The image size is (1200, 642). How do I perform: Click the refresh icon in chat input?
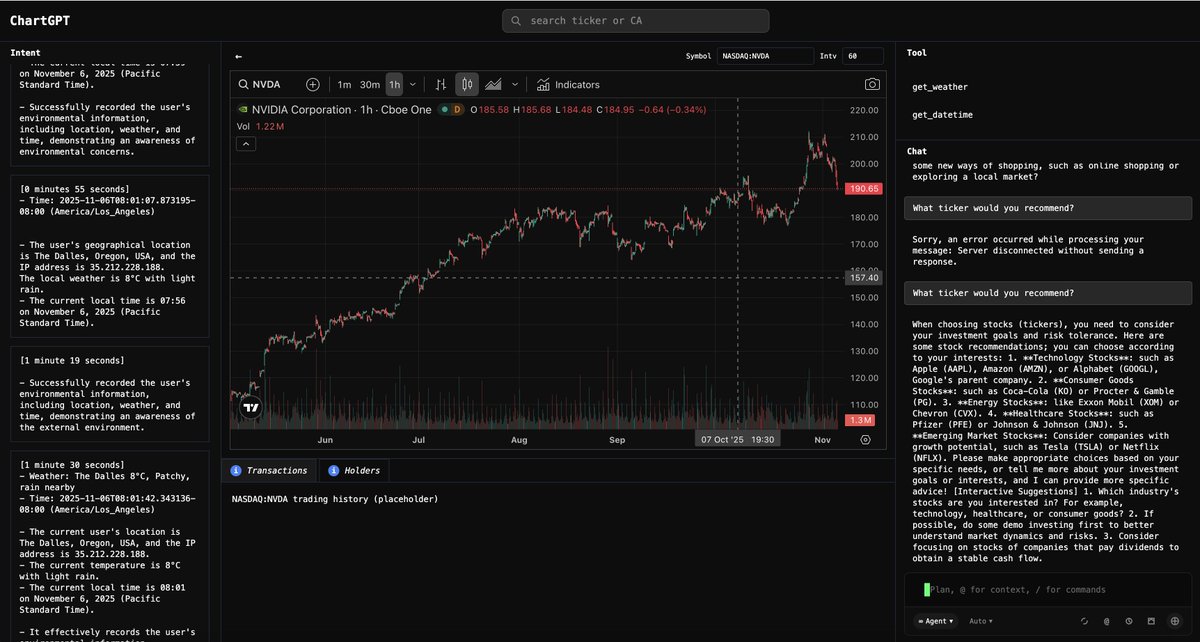1084,621
